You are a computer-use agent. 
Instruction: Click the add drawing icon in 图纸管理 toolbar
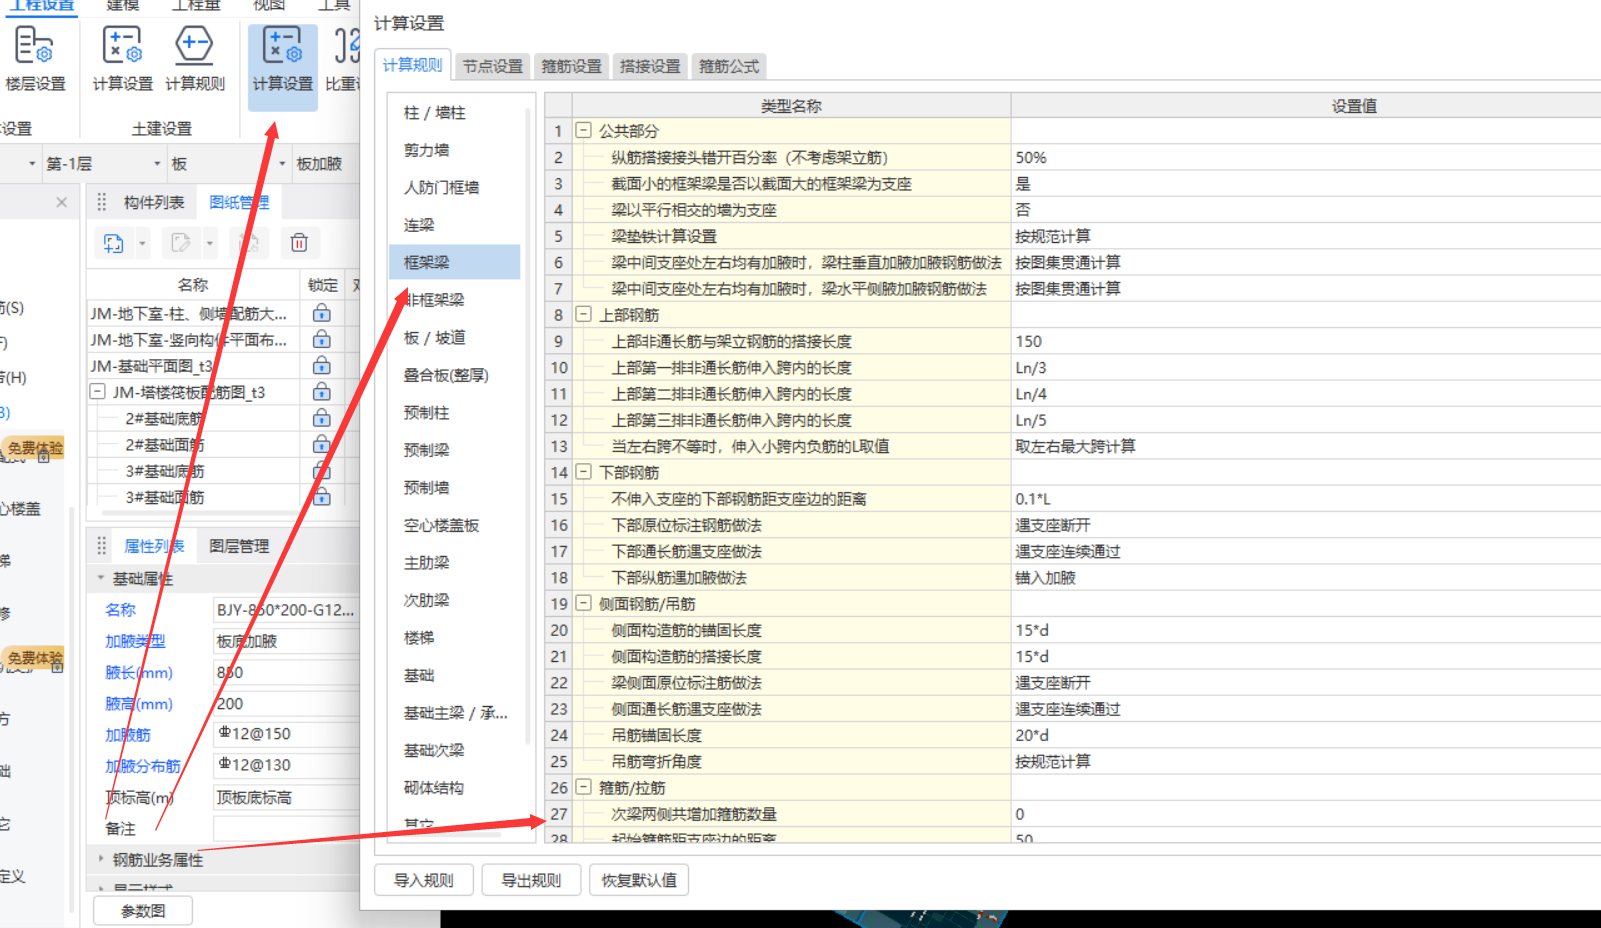(113, 243)
